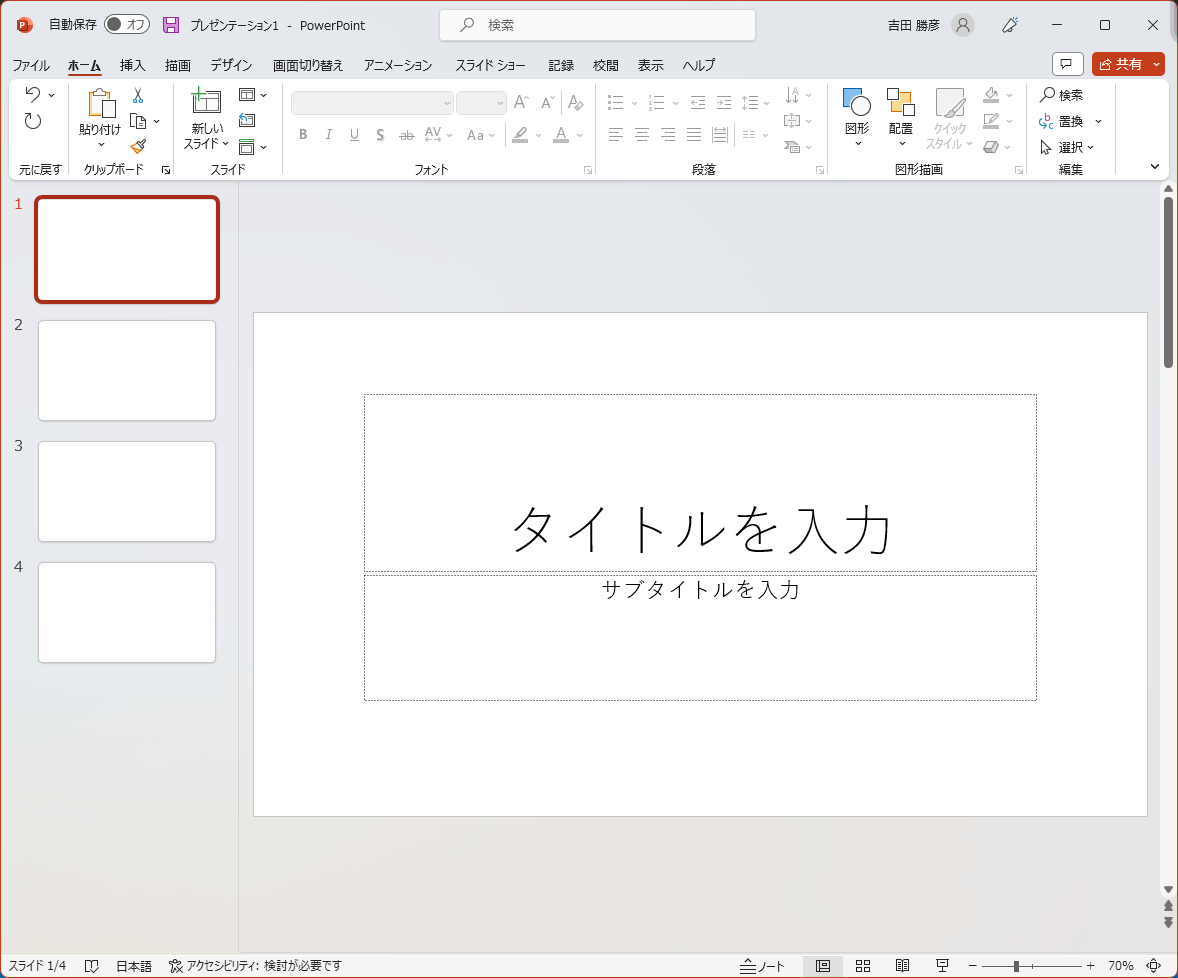The image size is (1178, 978).
Task: Open the 図形 shapes gallery
Action: click(x=857, y=103)
